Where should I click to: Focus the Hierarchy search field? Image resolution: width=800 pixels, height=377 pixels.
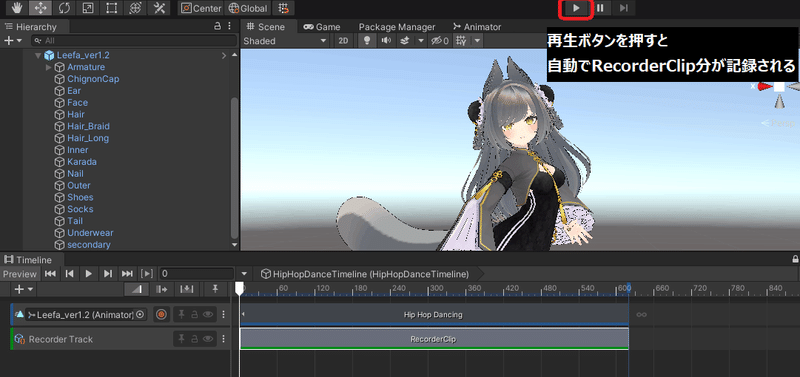(x=134, y=40)
